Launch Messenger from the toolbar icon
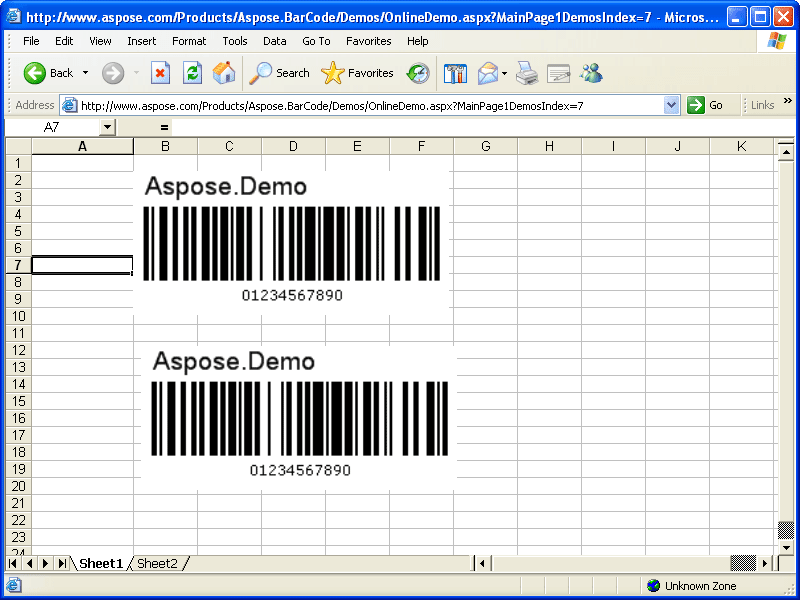 coord(592,73)
